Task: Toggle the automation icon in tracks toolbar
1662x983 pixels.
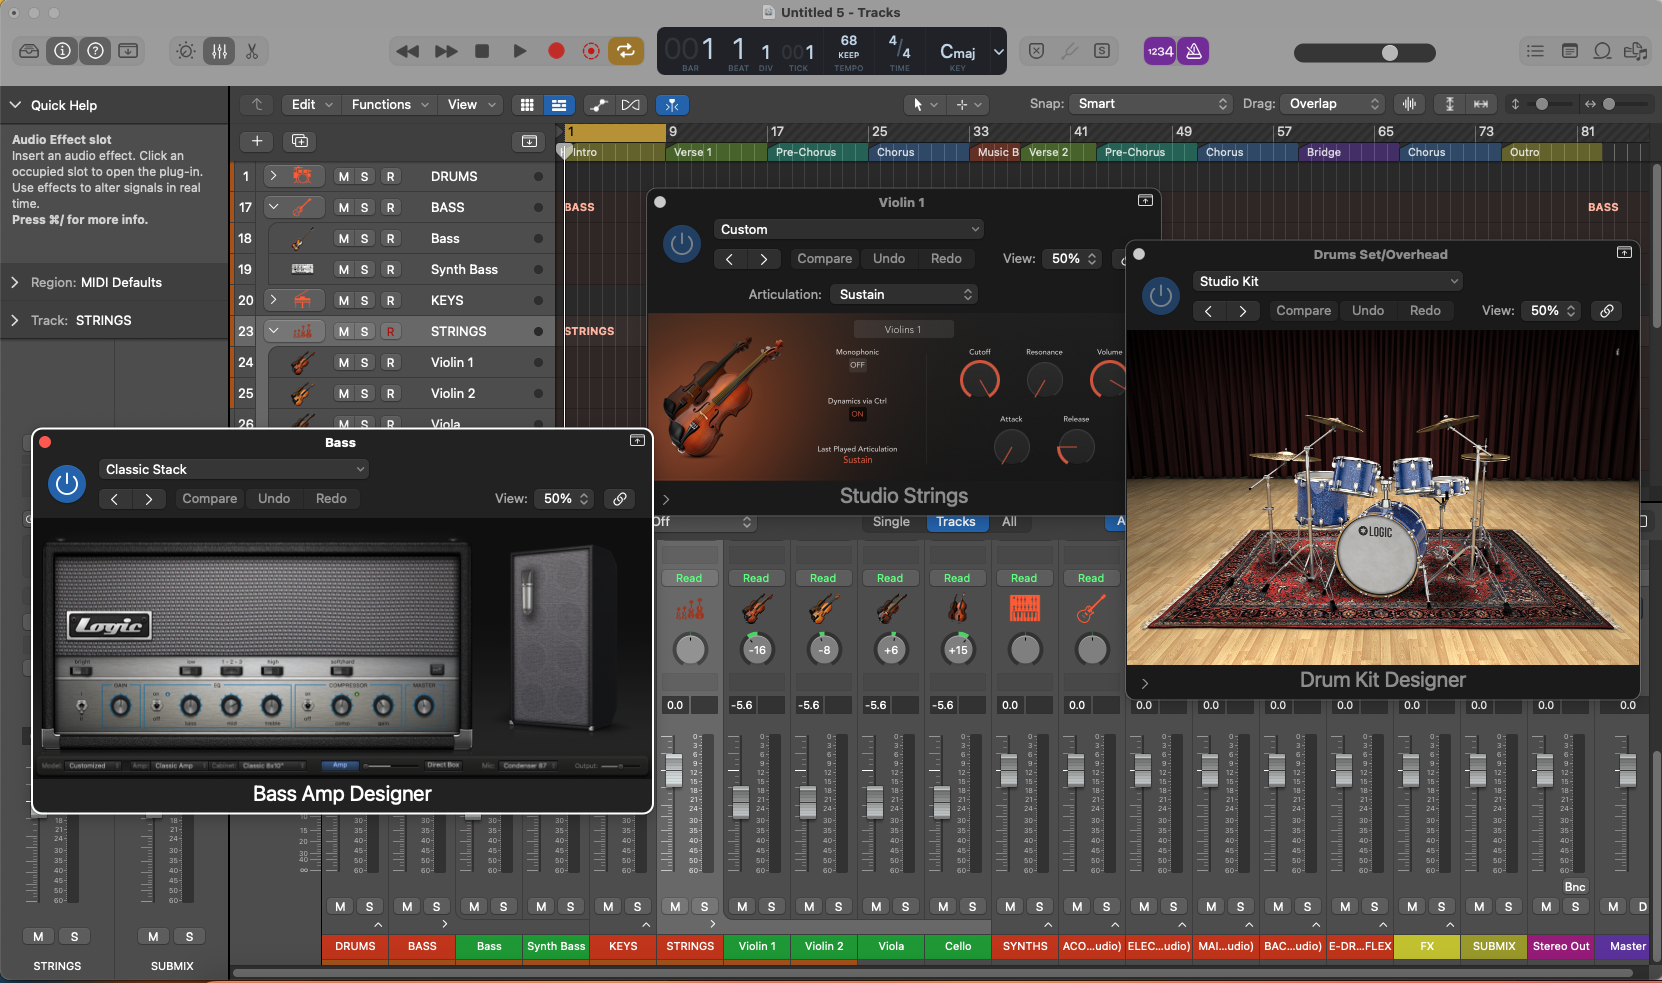Action: [x=599, y=105]
